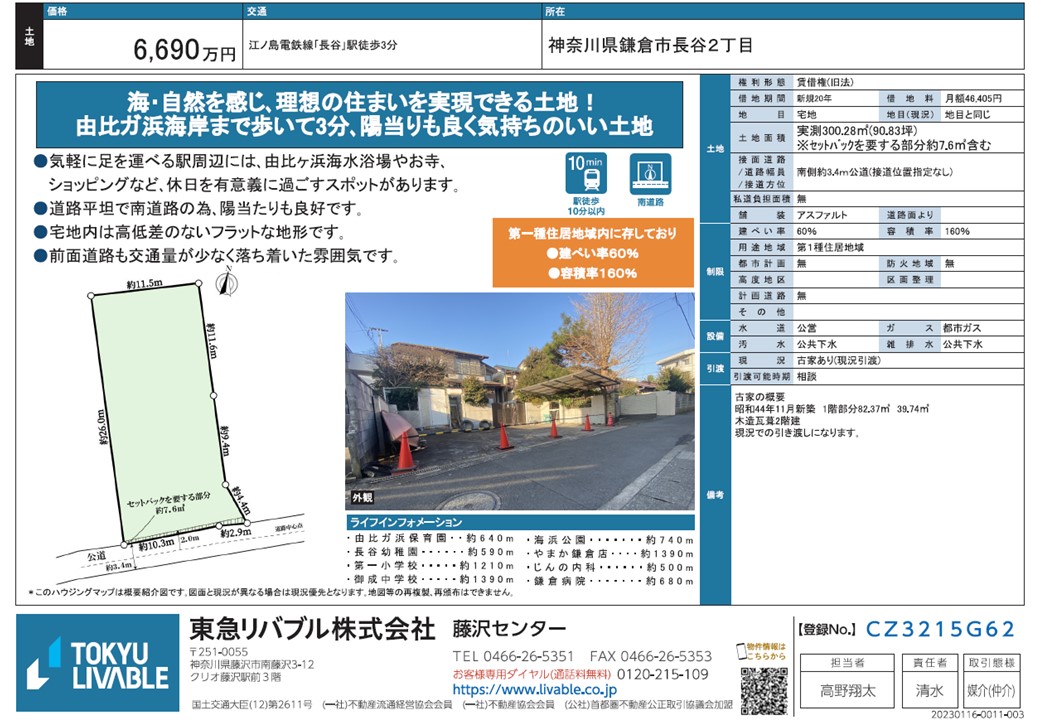
Task: Click the 南道路 compass house icon
Action: [x=649, y=177]
